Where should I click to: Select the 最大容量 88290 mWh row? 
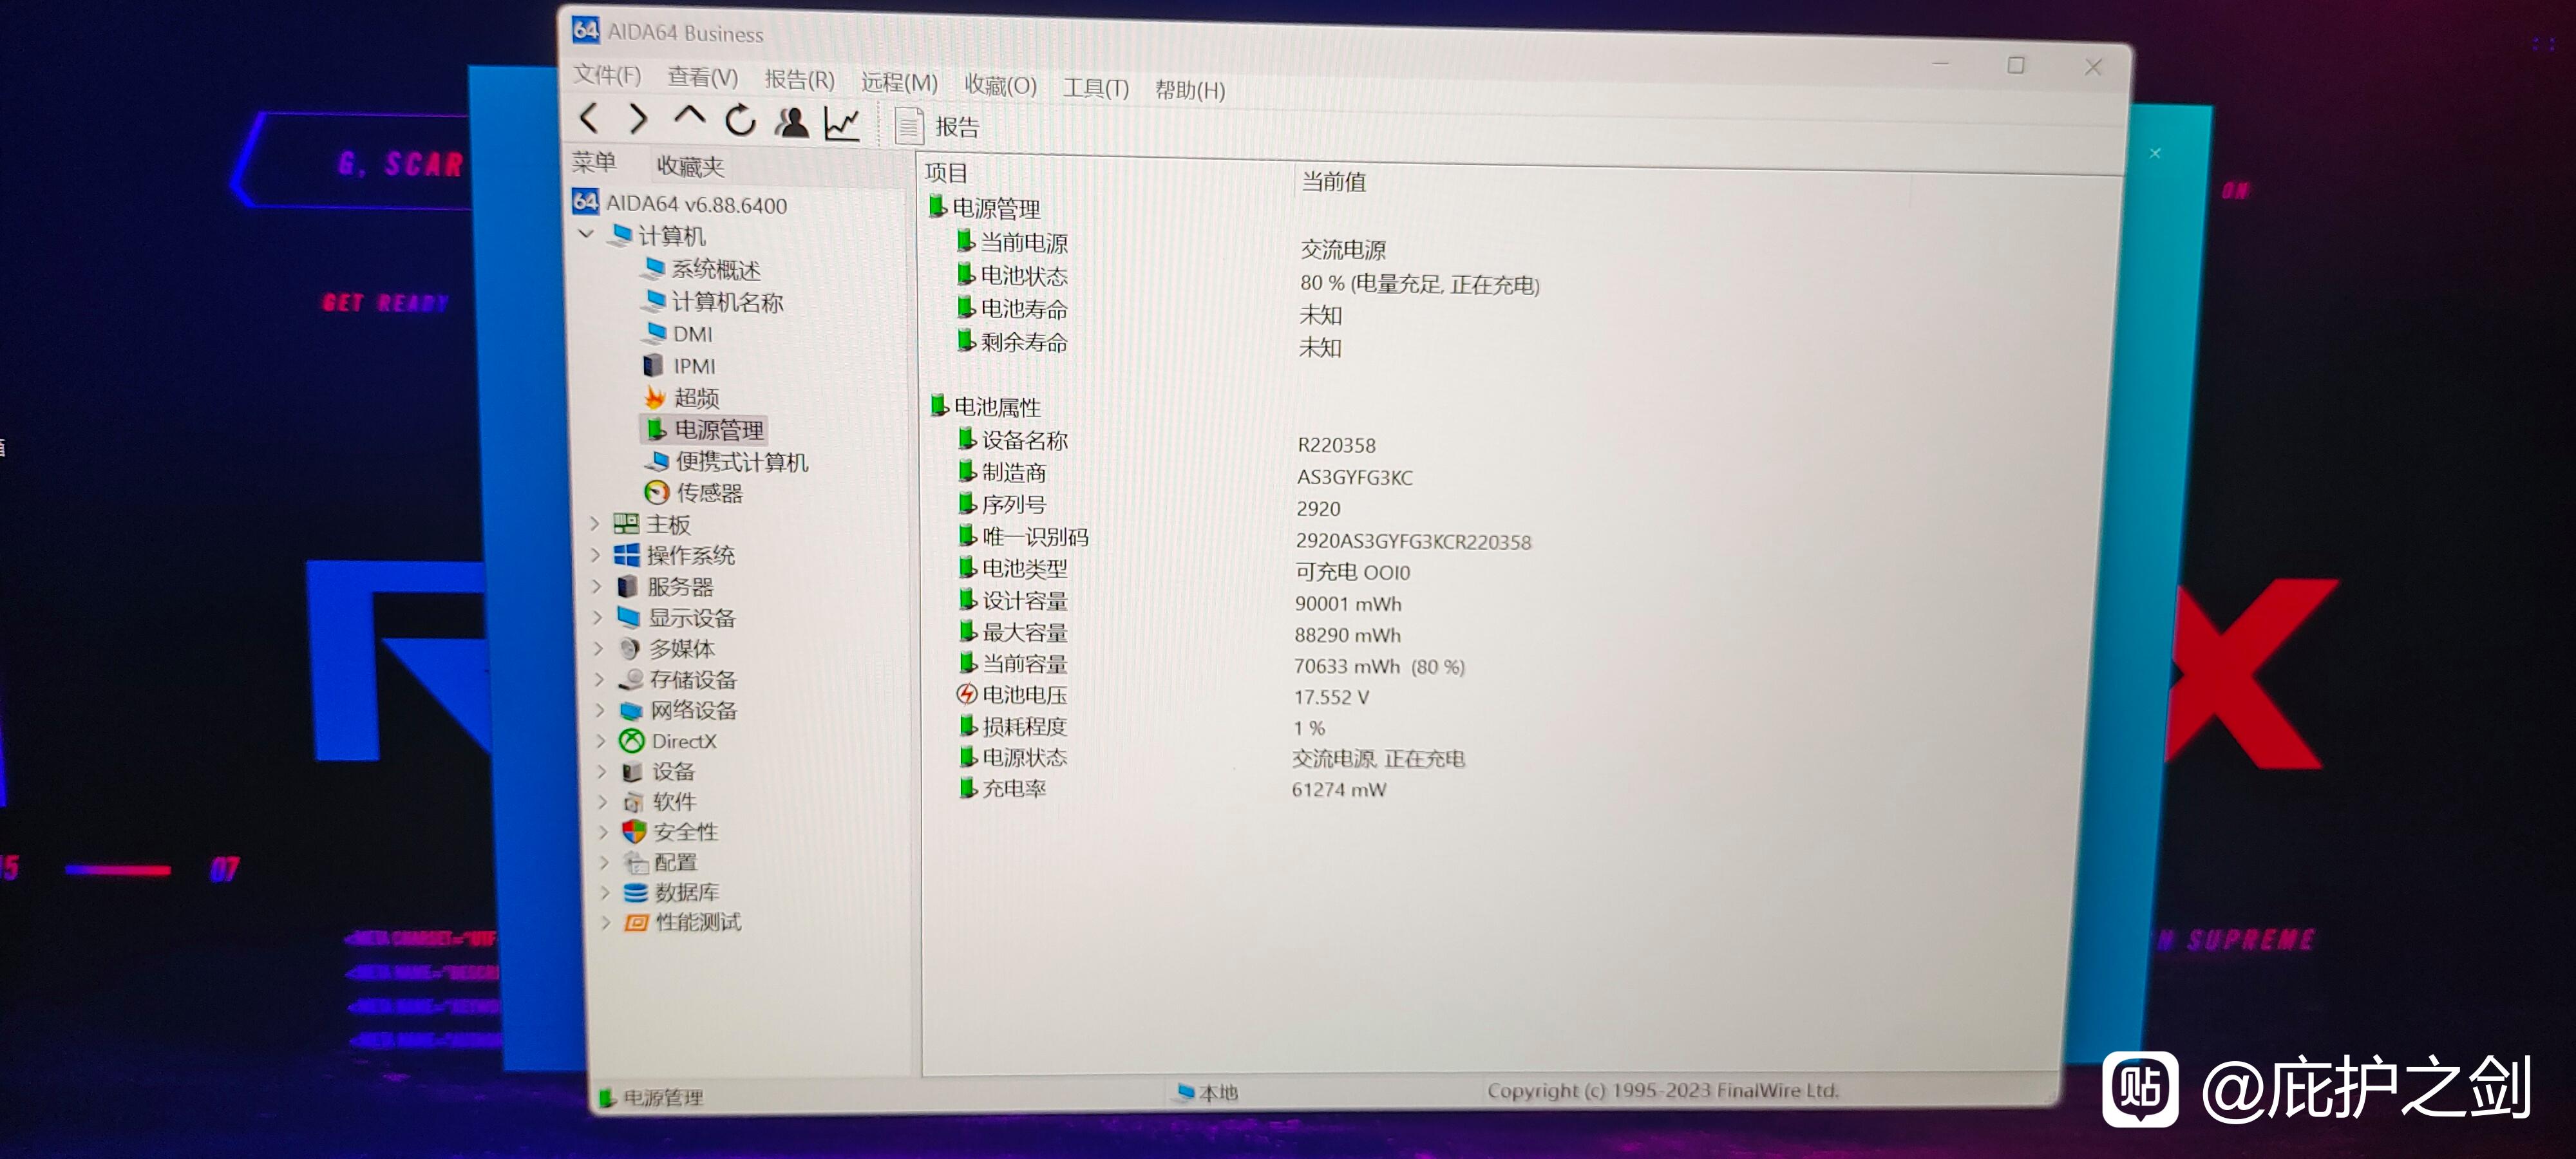1179,633
